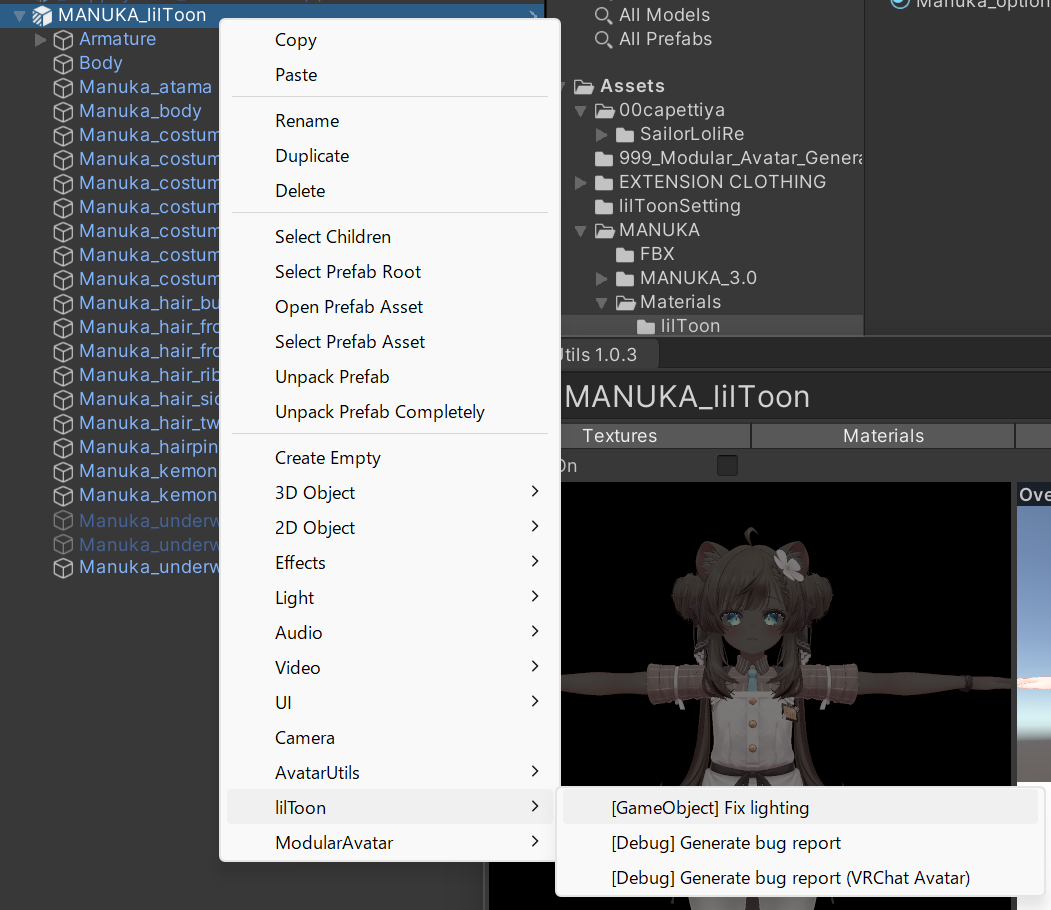Expand the EXTENSION CLOTHING folder

click(x=581, y=182)
